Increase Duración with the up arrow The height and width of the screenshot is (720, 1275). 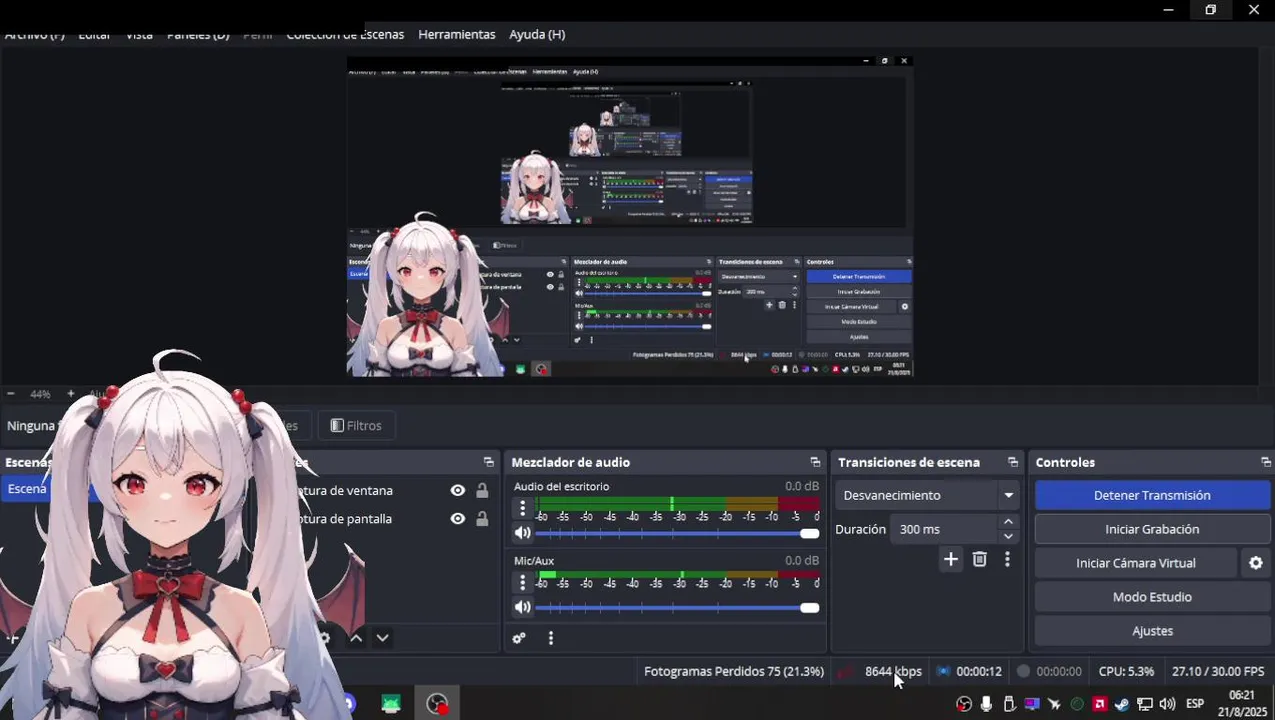click(x=1008, y=521)
